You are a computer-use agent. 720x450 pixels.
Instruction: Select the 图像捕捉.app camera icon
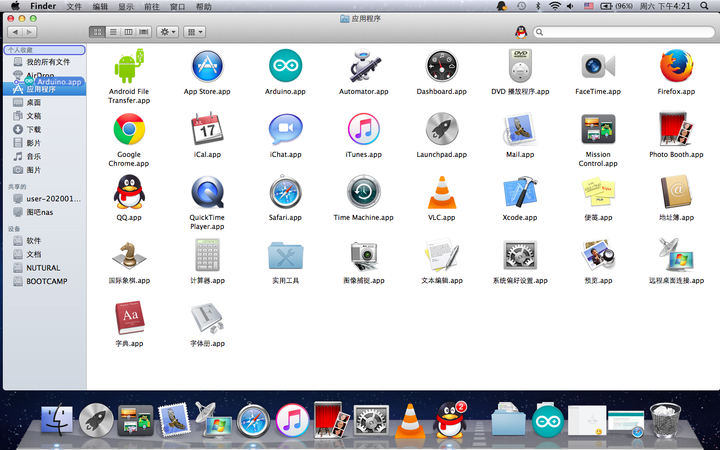pyautogui.click(x=363, y=255)
